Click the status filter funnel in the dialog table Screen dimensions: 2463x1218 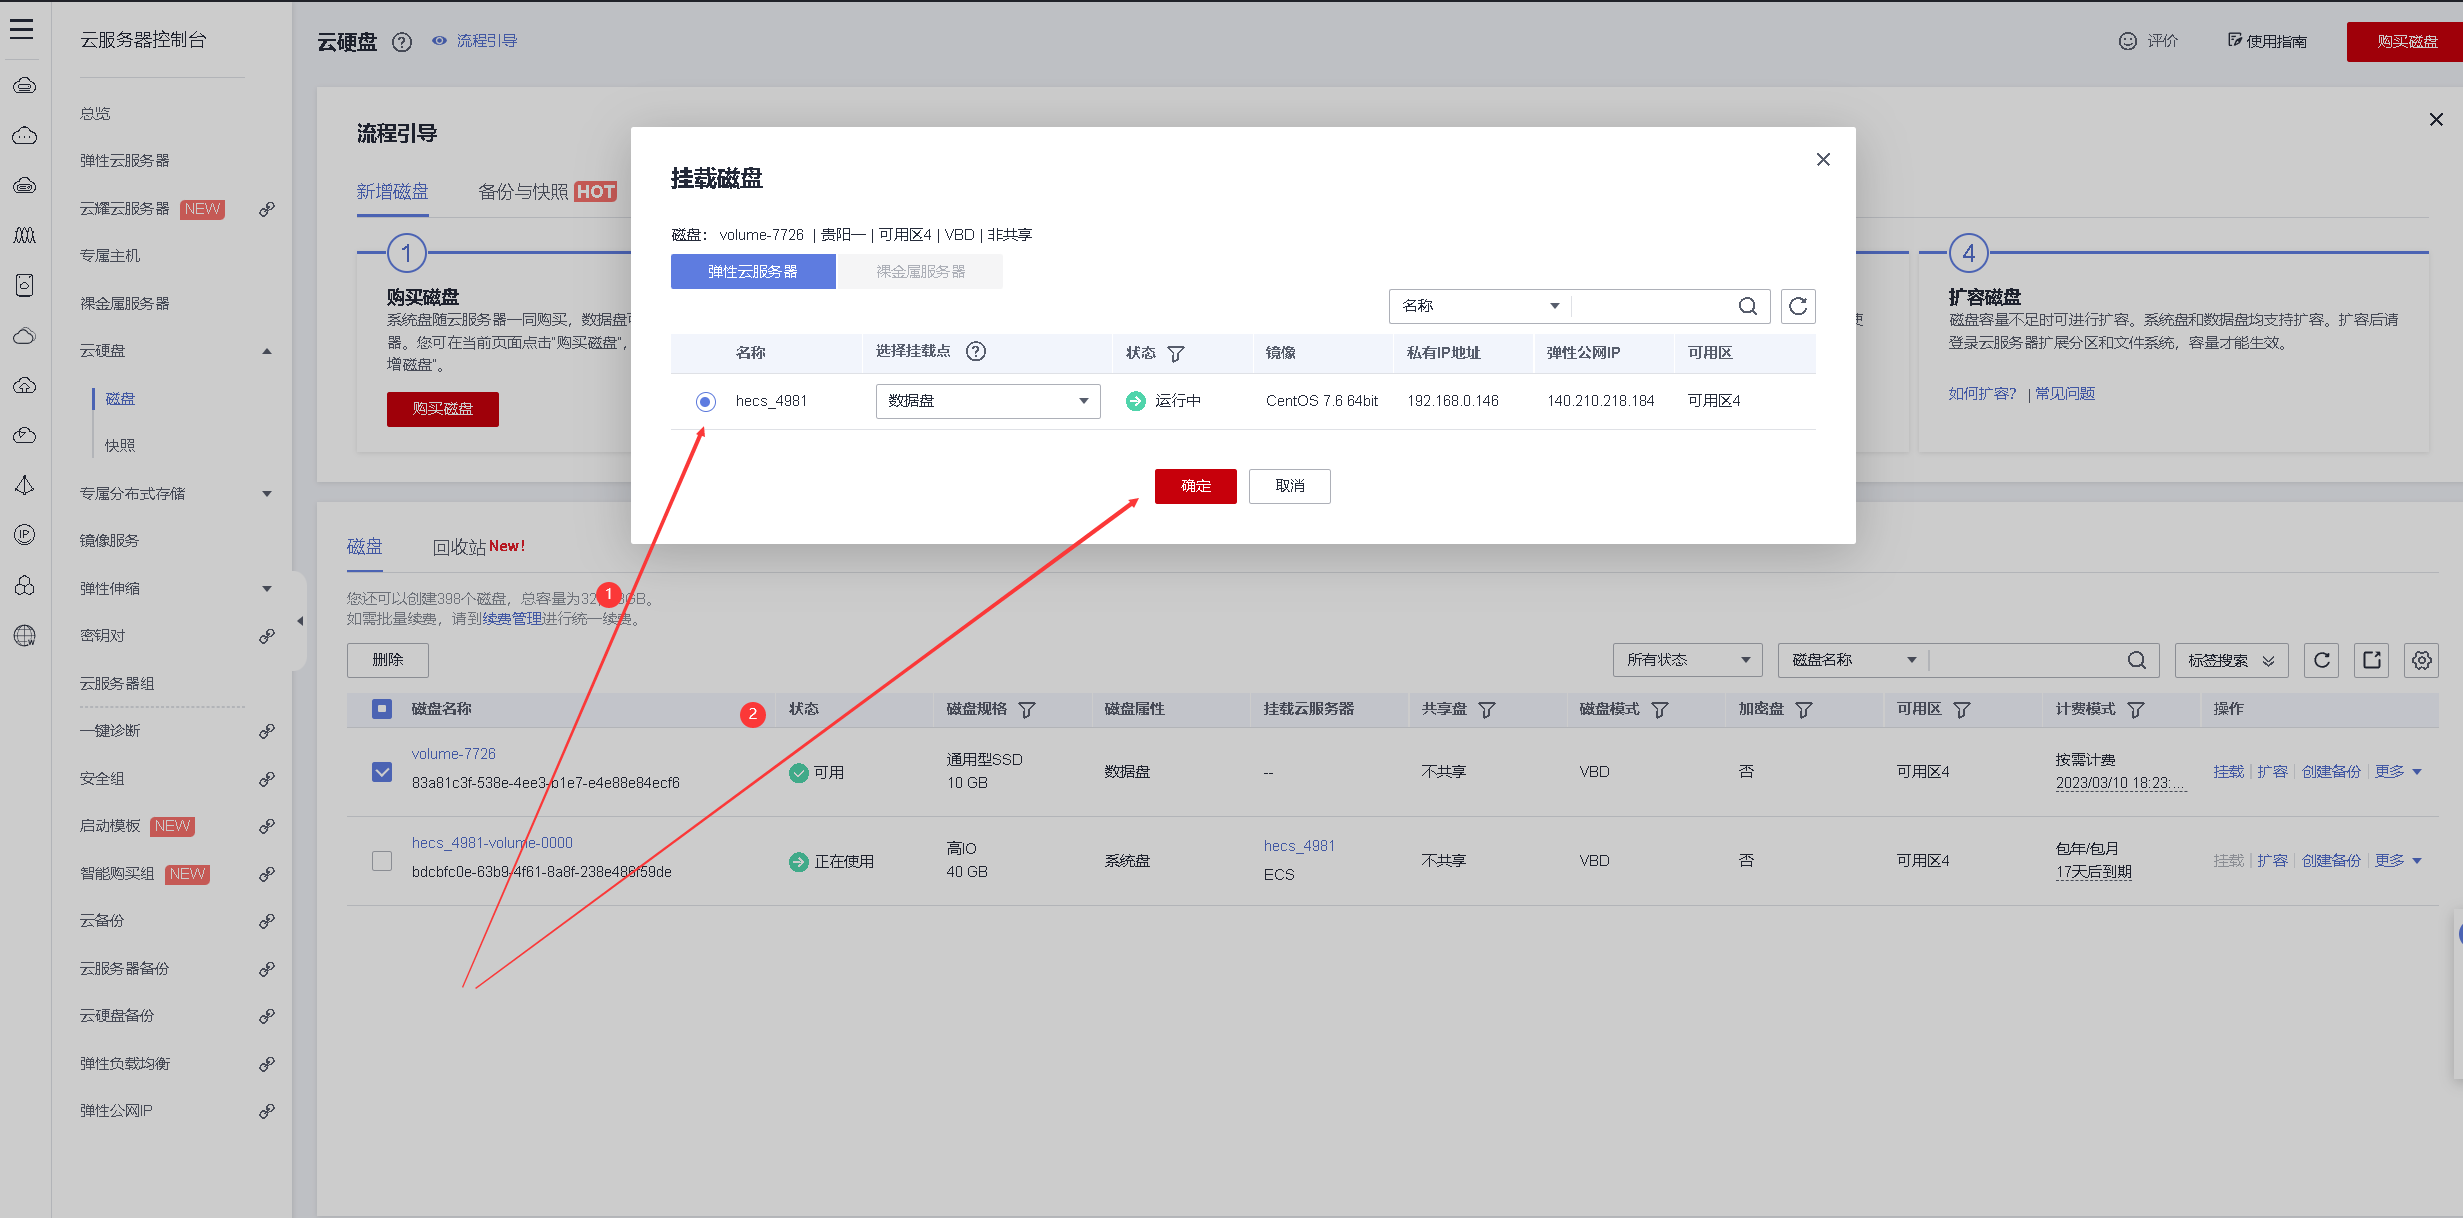coord(1176,353)
